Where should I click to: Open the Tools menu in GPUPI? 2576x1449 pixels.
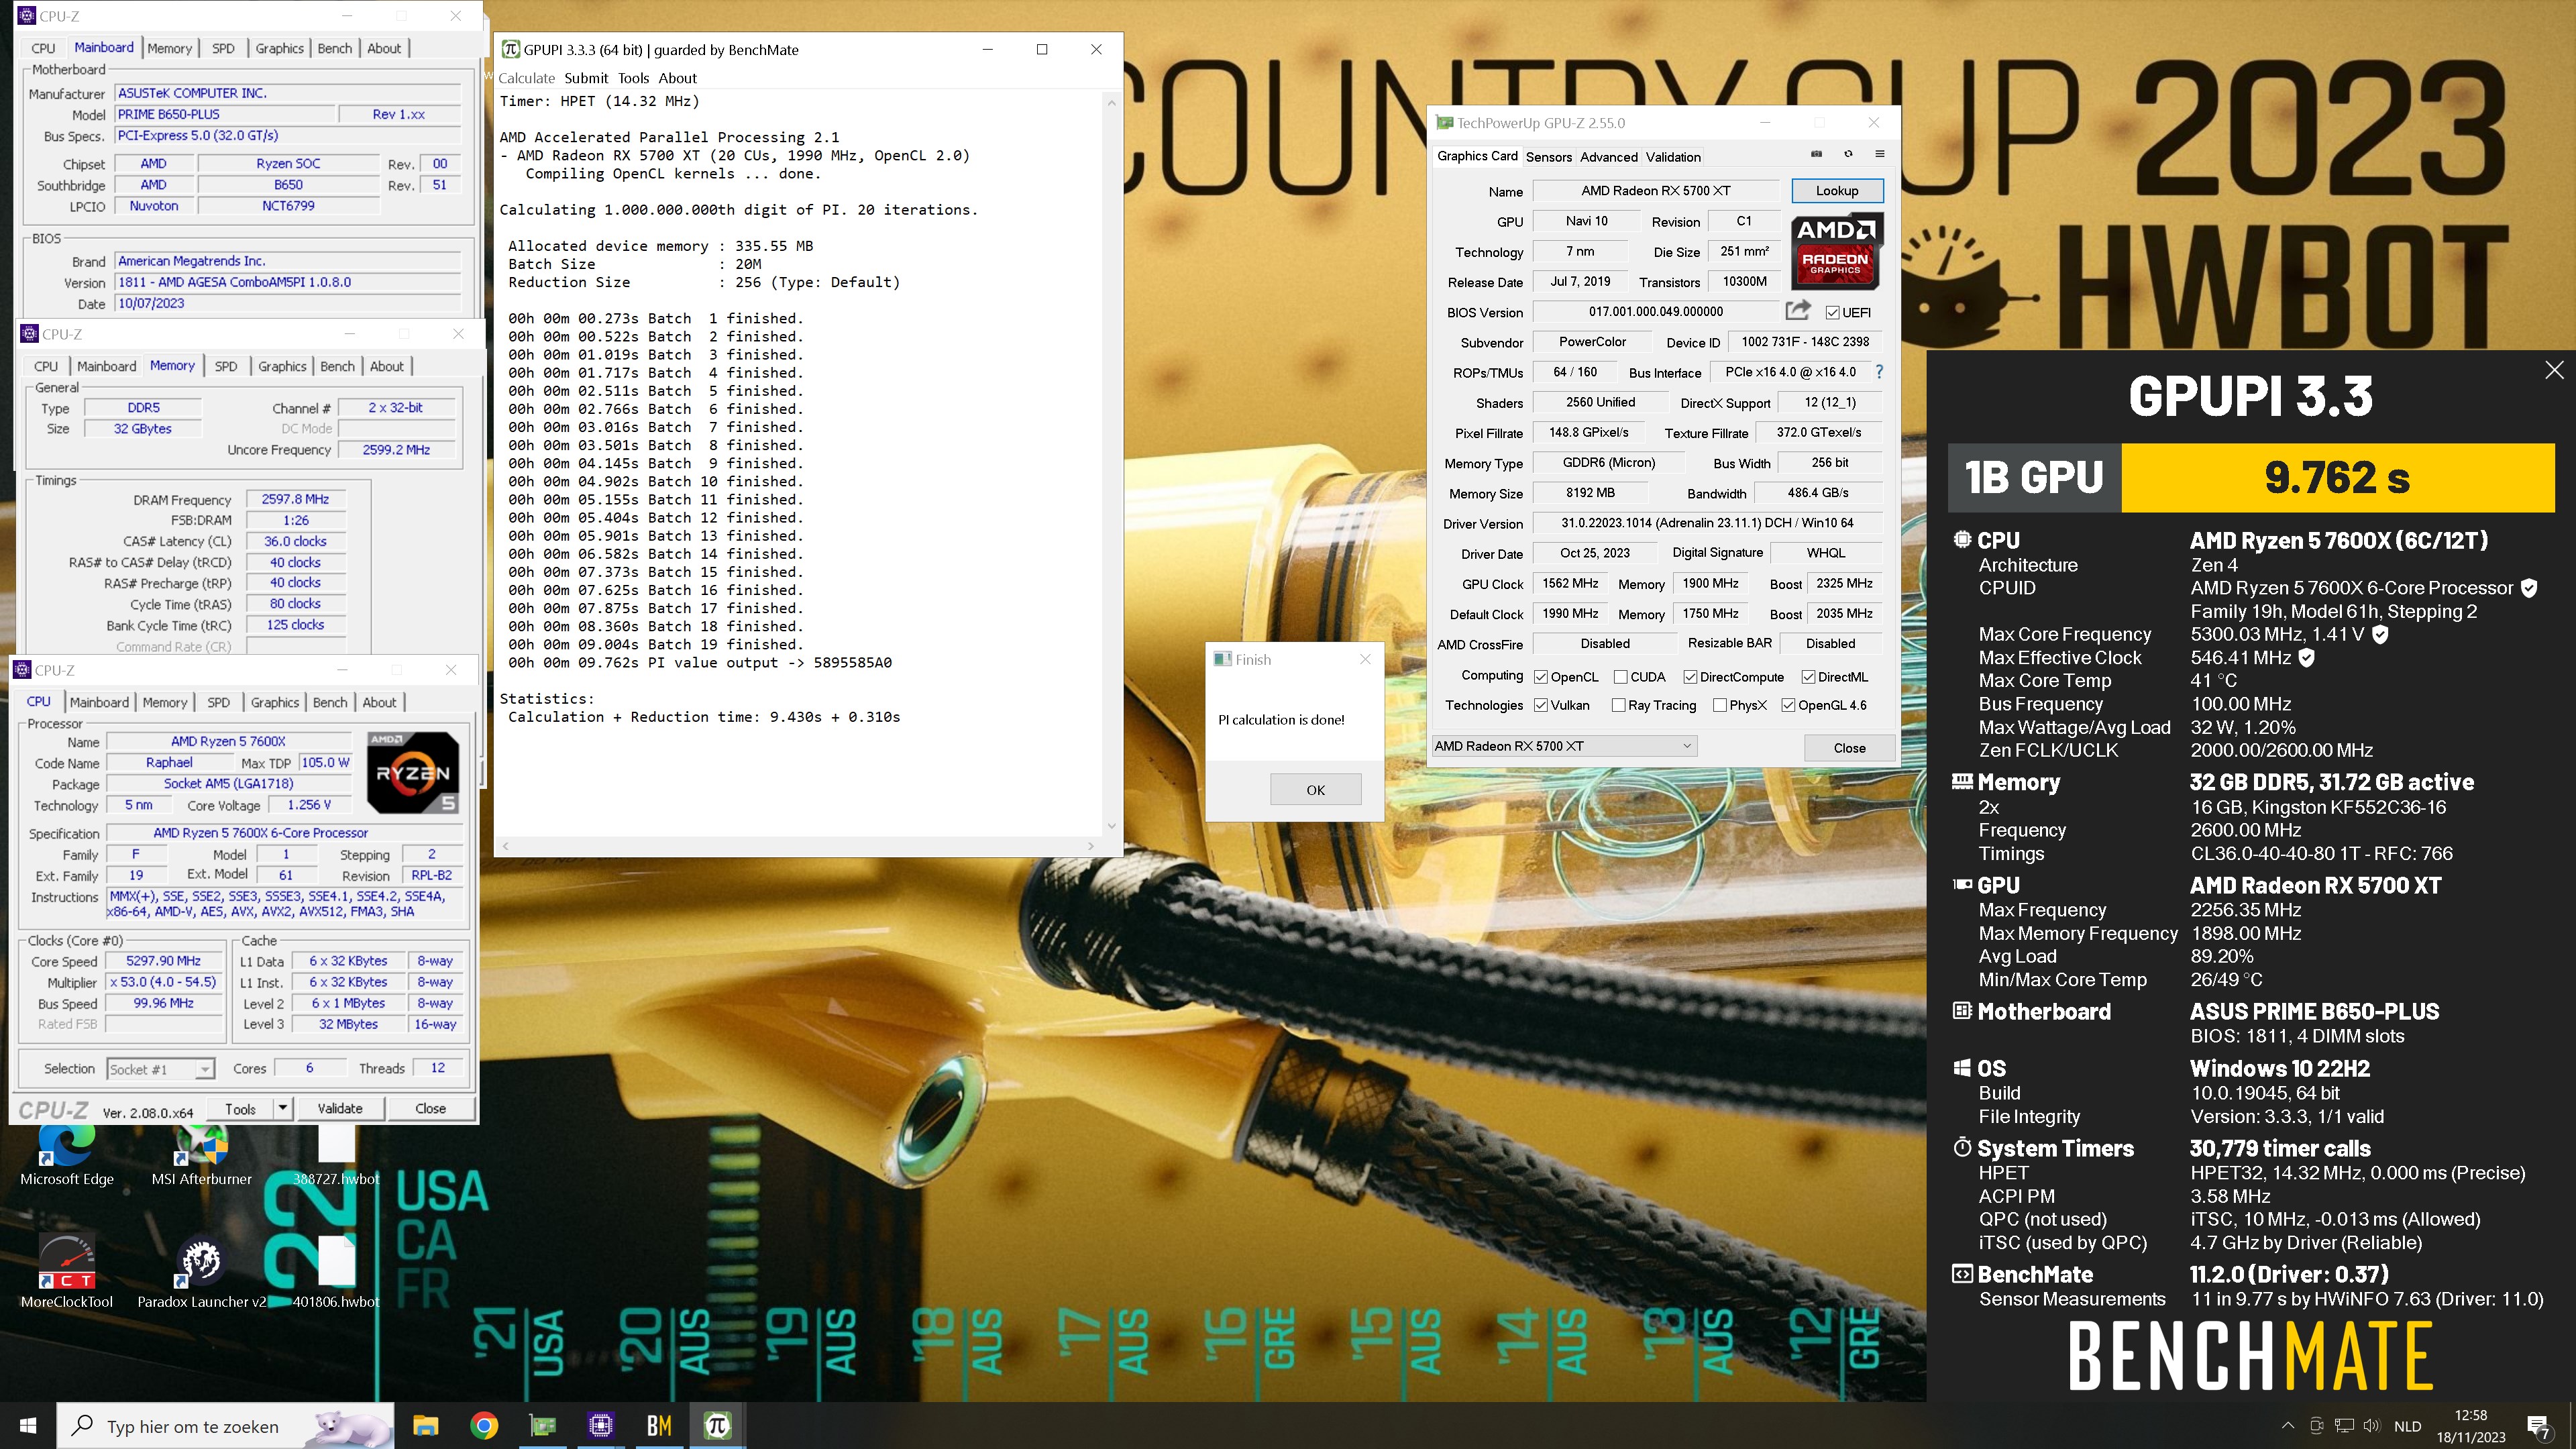[633, 78]
